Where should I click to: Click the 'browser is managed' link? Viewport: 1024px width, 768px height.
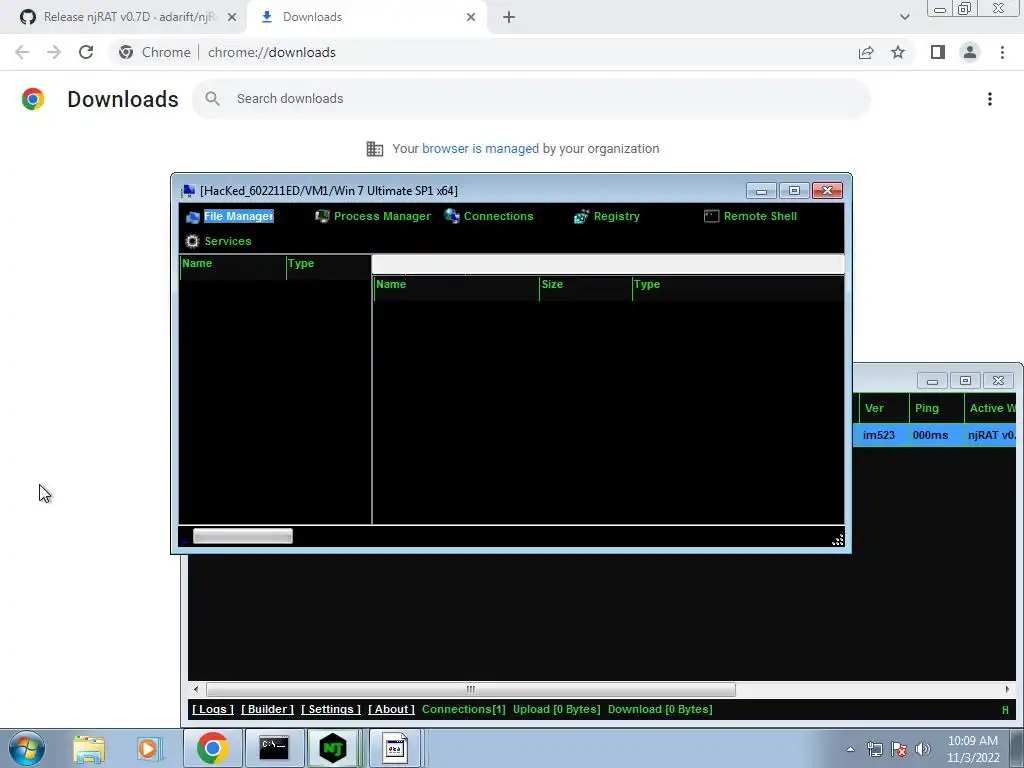click(480, 149)
